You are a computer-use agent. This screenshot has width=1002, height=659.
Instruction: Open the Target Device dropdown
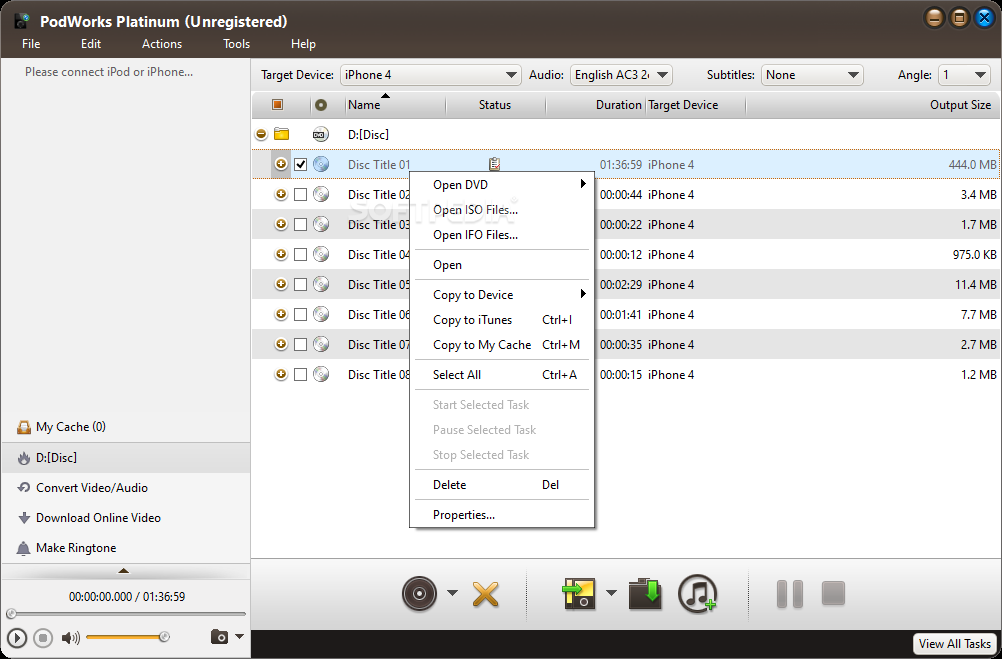431,75
